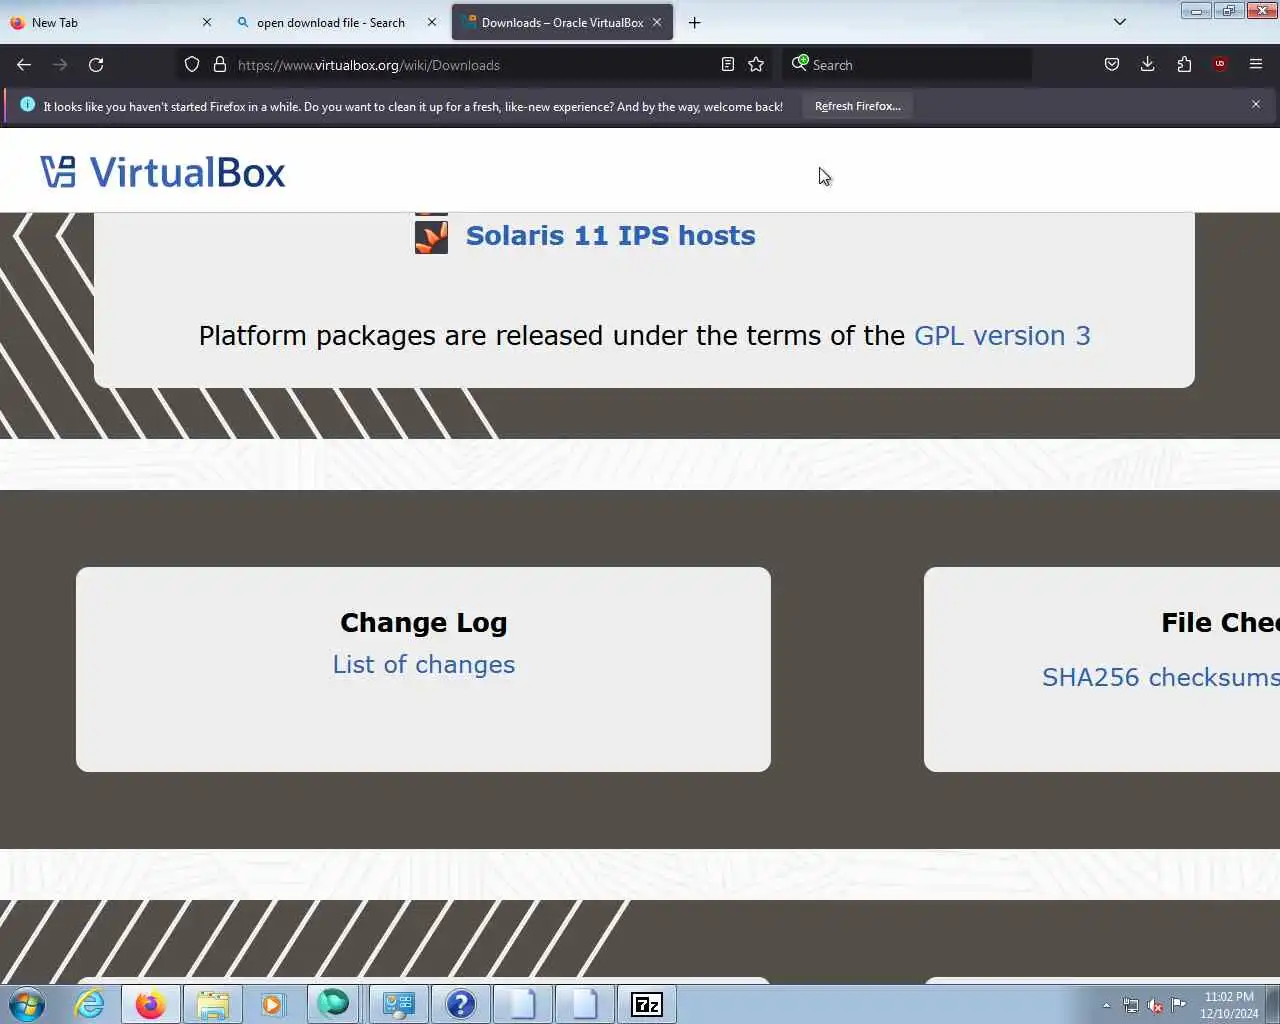Save page to Pocket
Image resolution: width=1280 pixels, height=1024 pixels.
[x=1112, y=65]
